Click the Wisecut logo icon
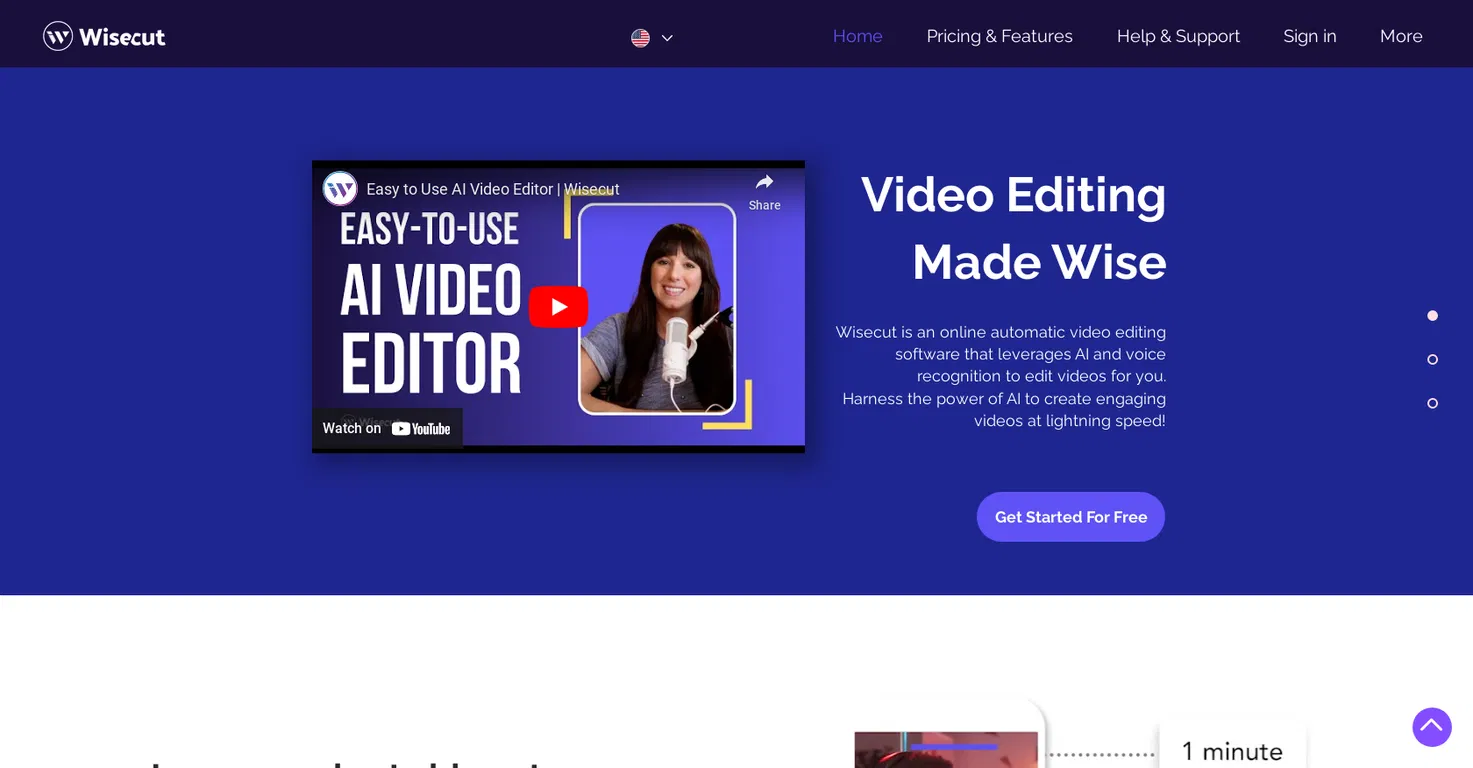The width and height of the screenshot is (1473, 768). click(x=58, y=36)
